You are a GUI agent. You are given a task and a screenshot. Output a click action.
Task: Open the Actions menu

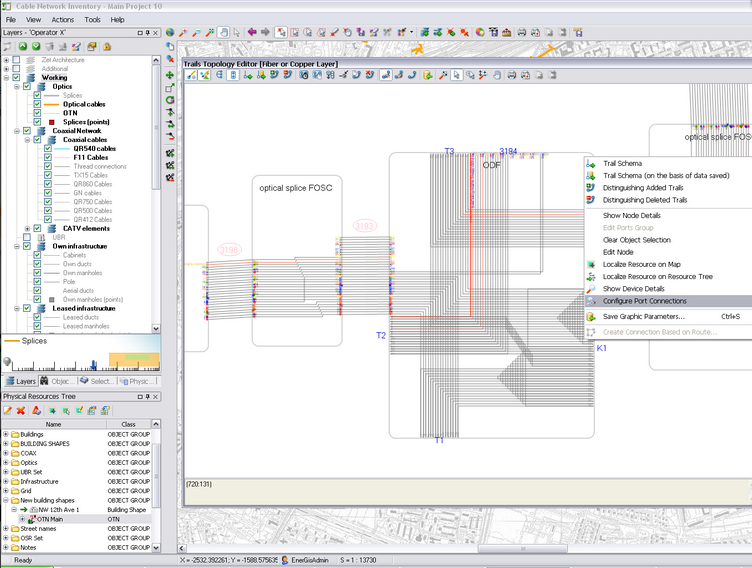pos(62,19)
